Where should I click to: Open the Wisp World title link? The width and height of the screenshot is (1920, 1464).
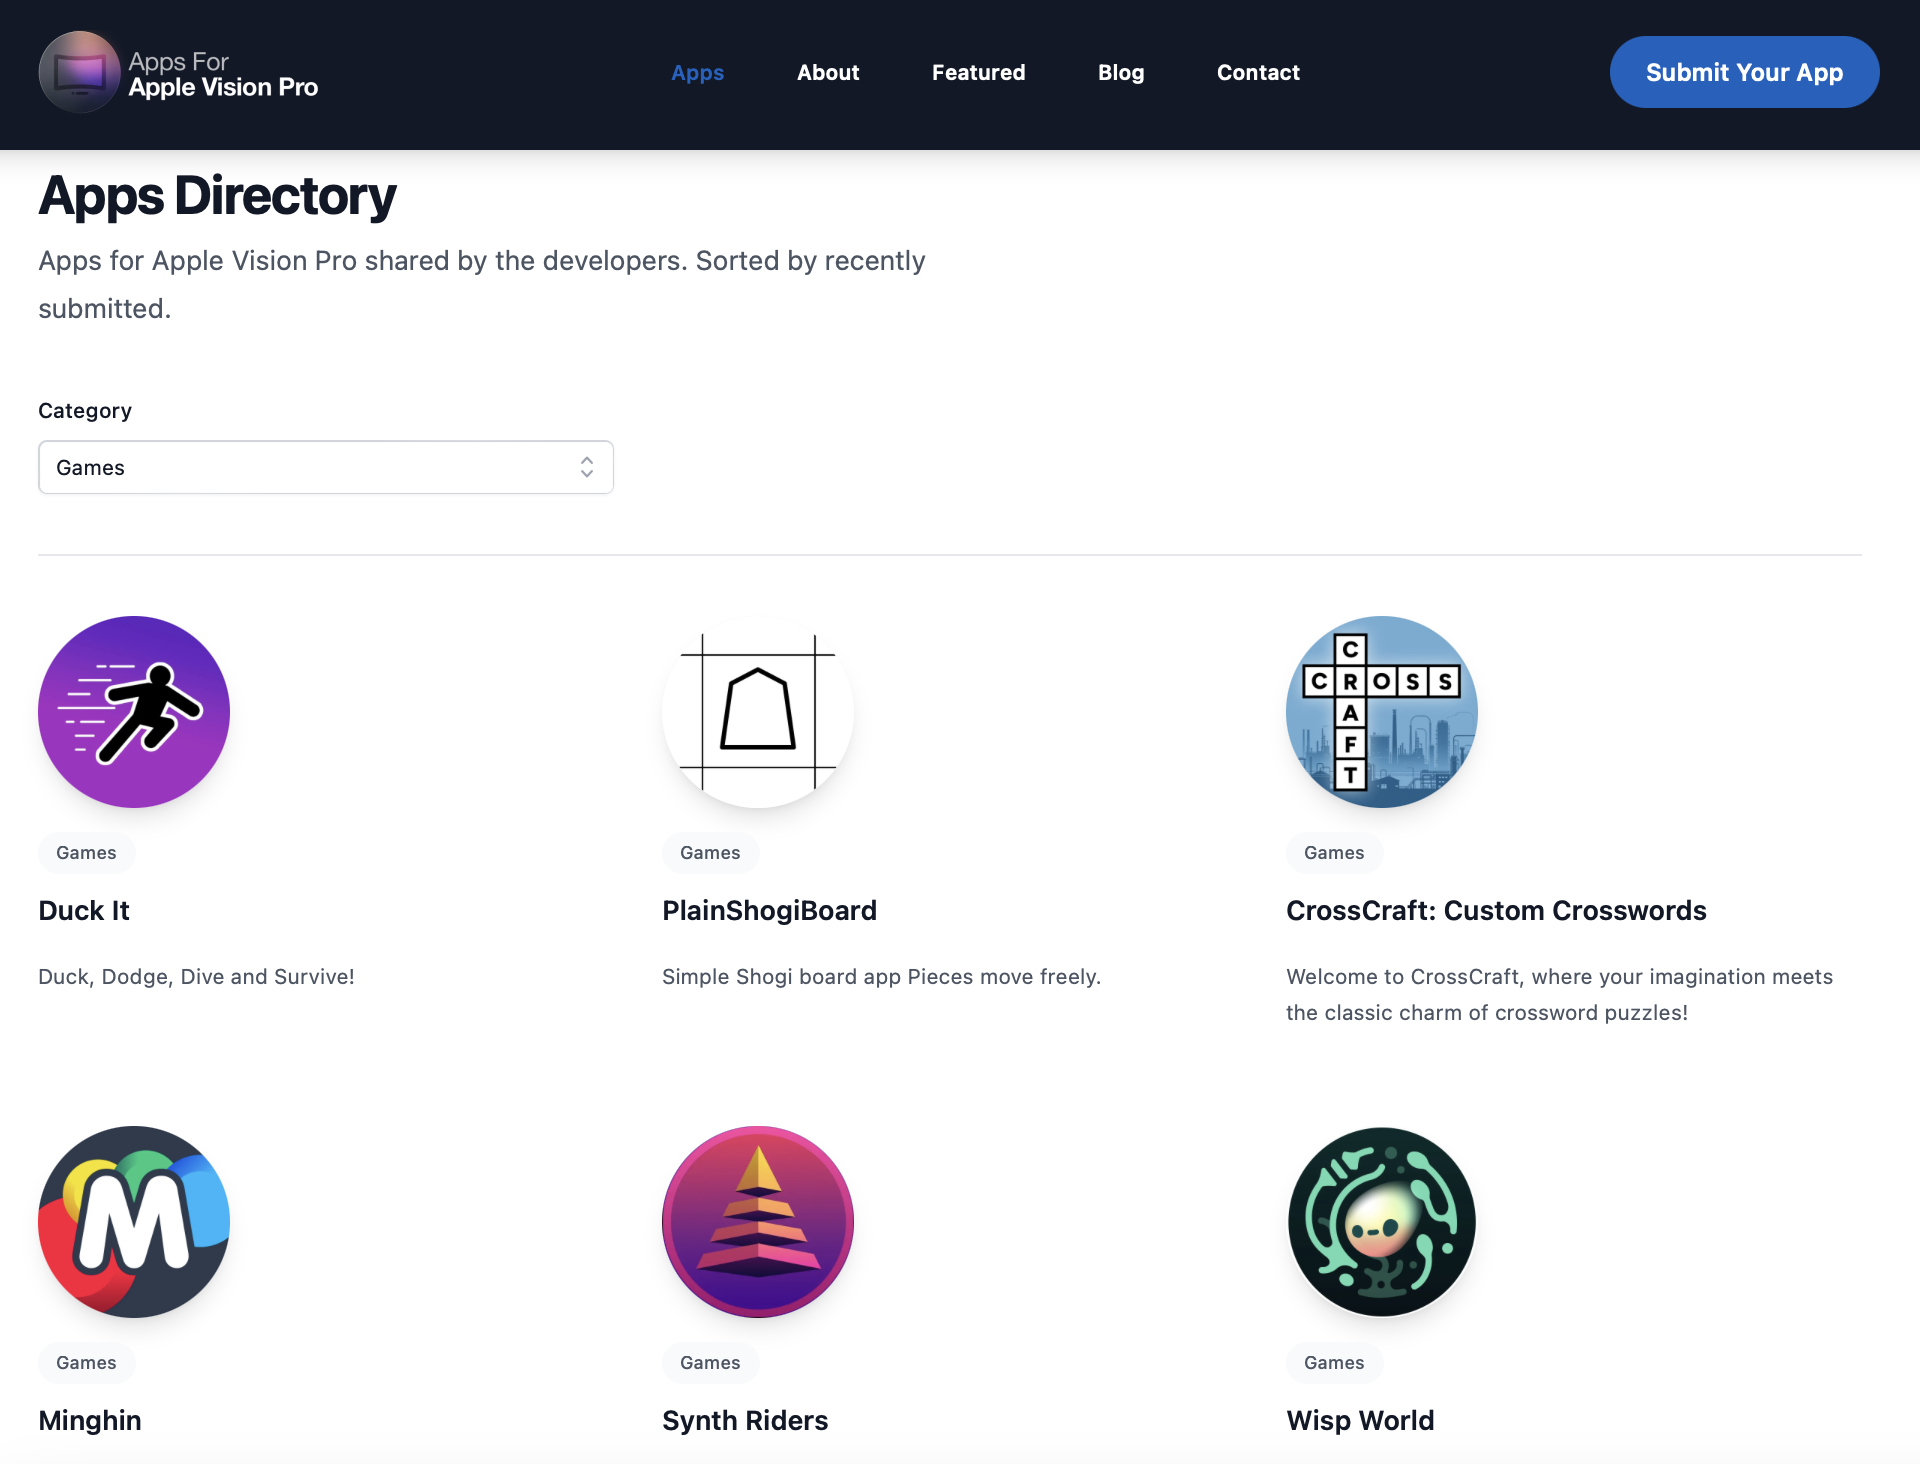coord(1360,1420)
